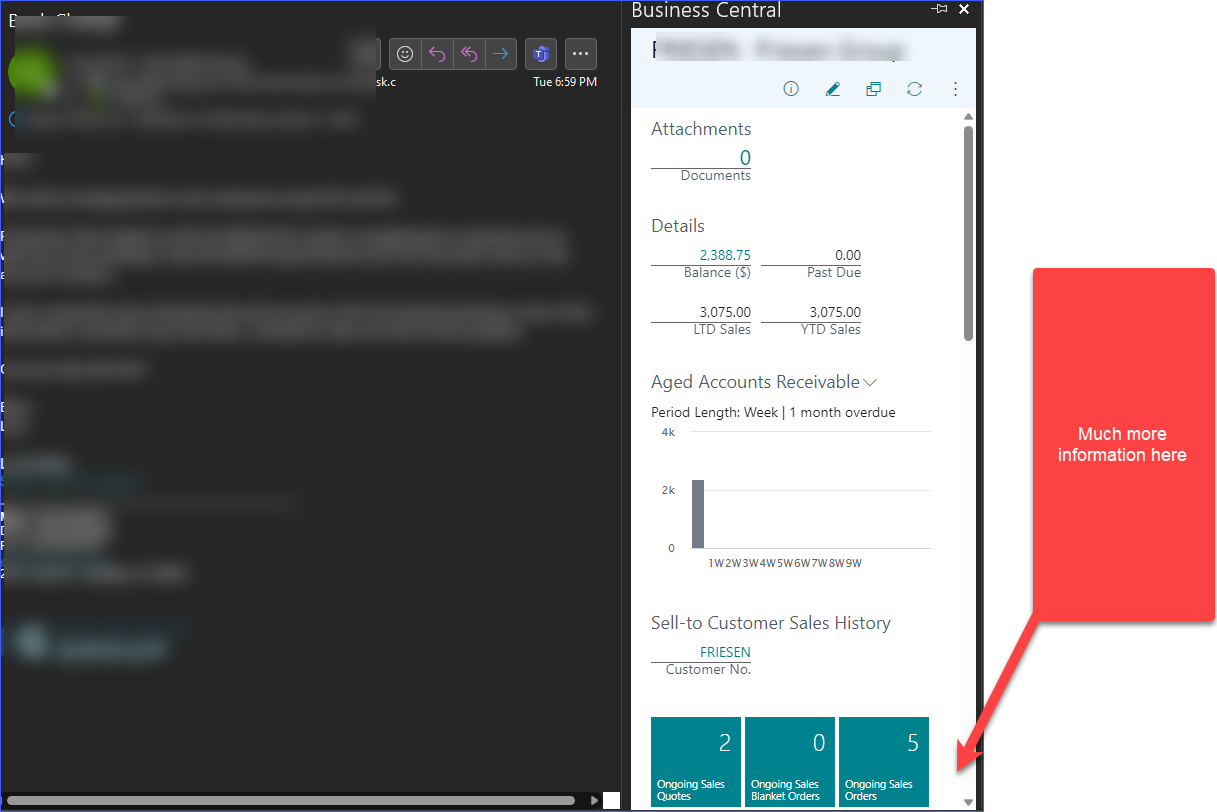The width and height of the screenshot is (1217, 812).
Task: Refresh the Business Central pane
Action: tap(914, 89)
